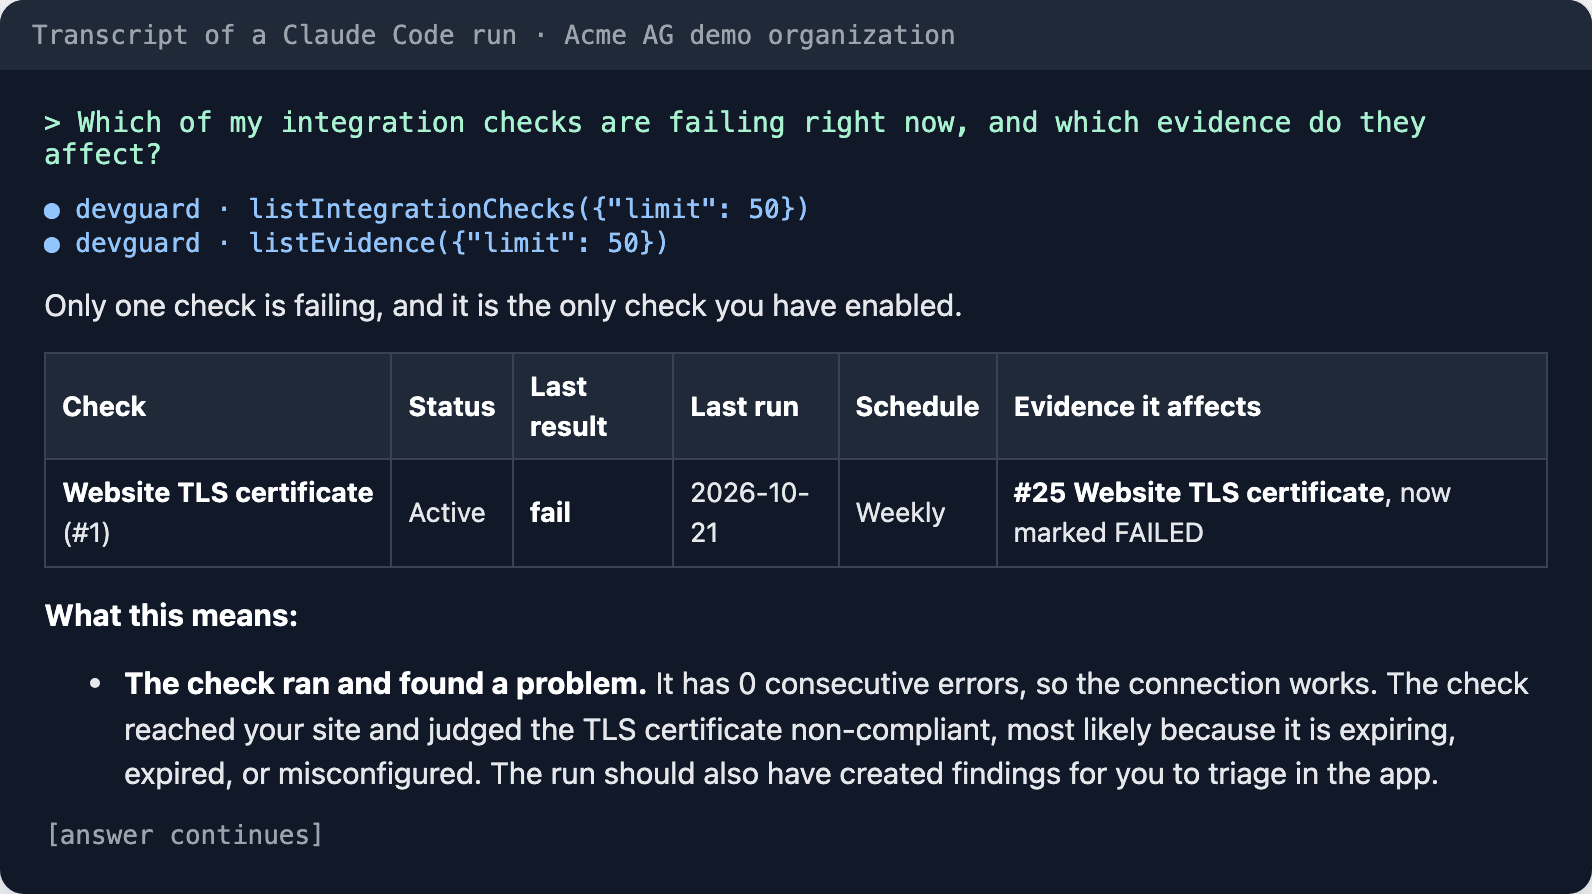This screenshot has width=1592, height=894.
Task: Click the 'Status' column header
Action: [x=452, y=406]
